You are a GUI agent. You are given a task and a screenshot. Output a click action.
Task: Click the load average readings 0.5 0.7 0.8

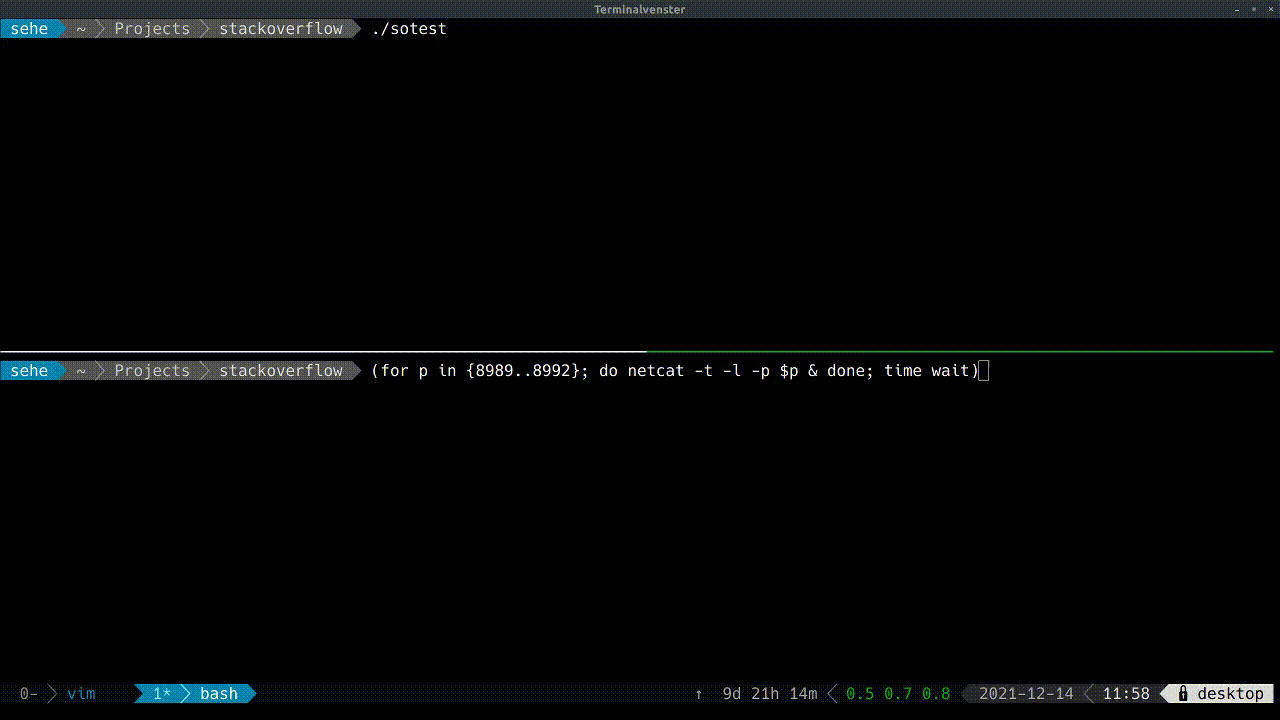point(897,693)
